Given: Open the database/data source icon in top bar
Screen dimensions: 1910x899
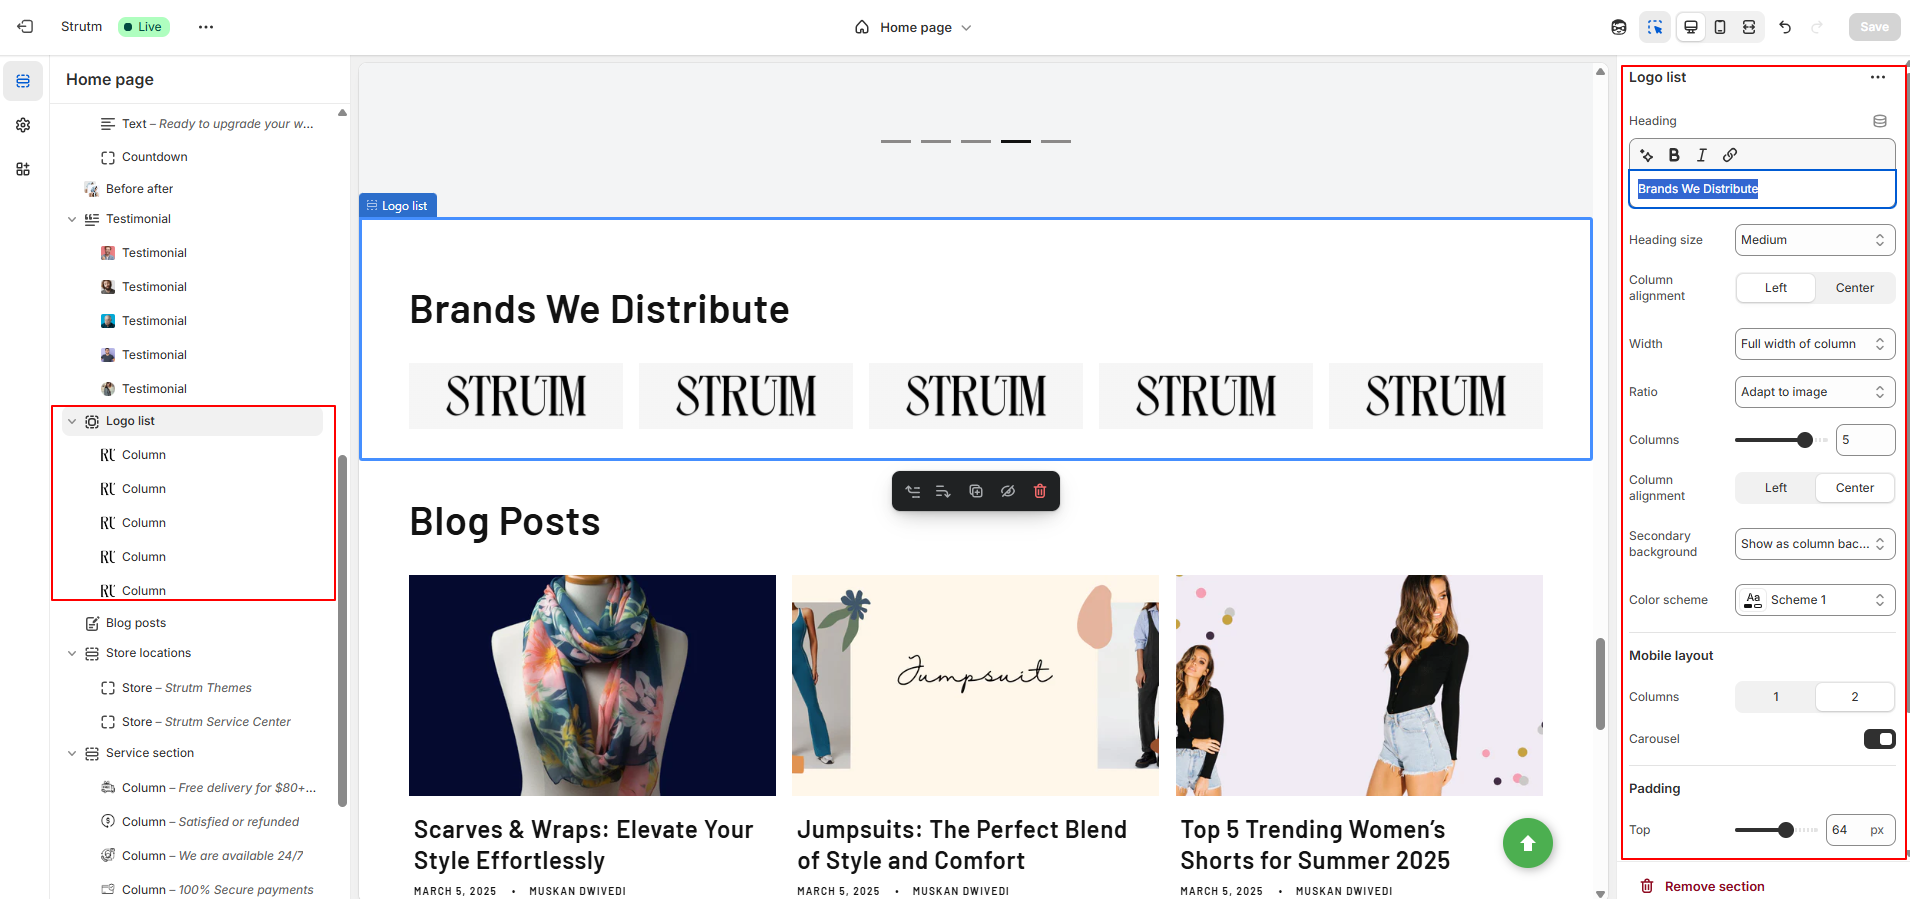Looking at the screenshot, I should pyautogui.click(x=1619, y=27).
